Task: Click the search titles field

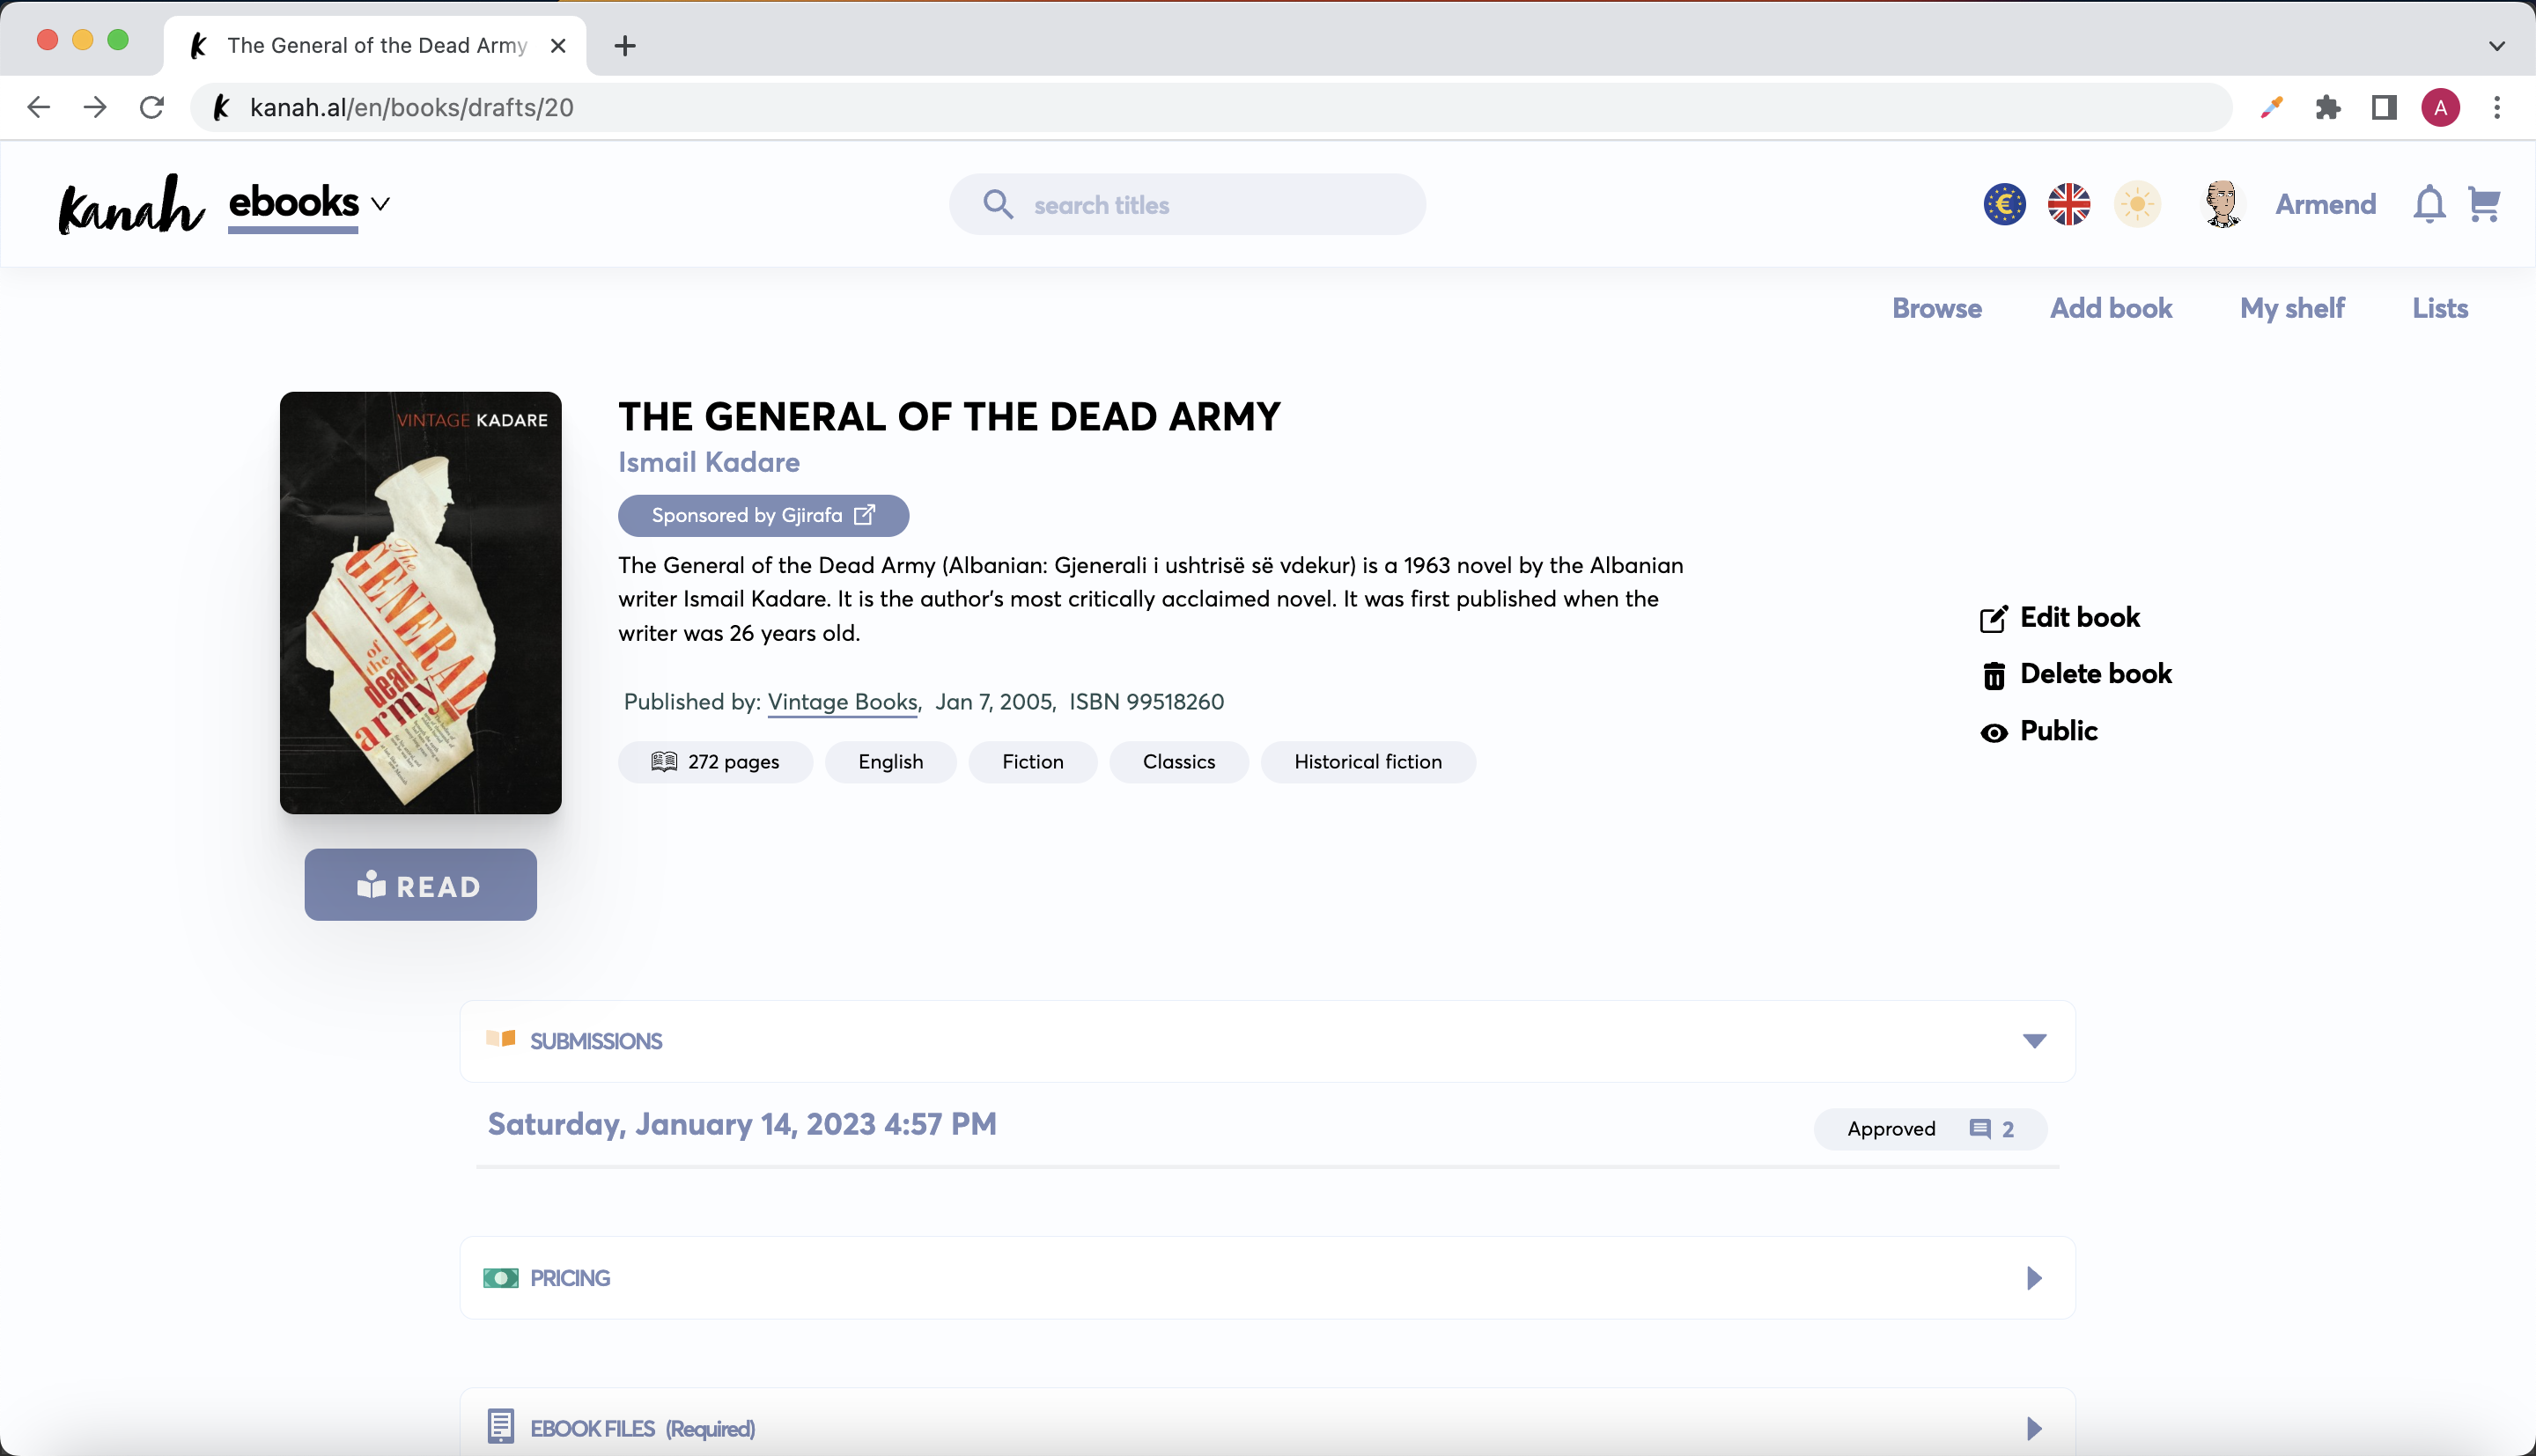Action: (1187, 204)
